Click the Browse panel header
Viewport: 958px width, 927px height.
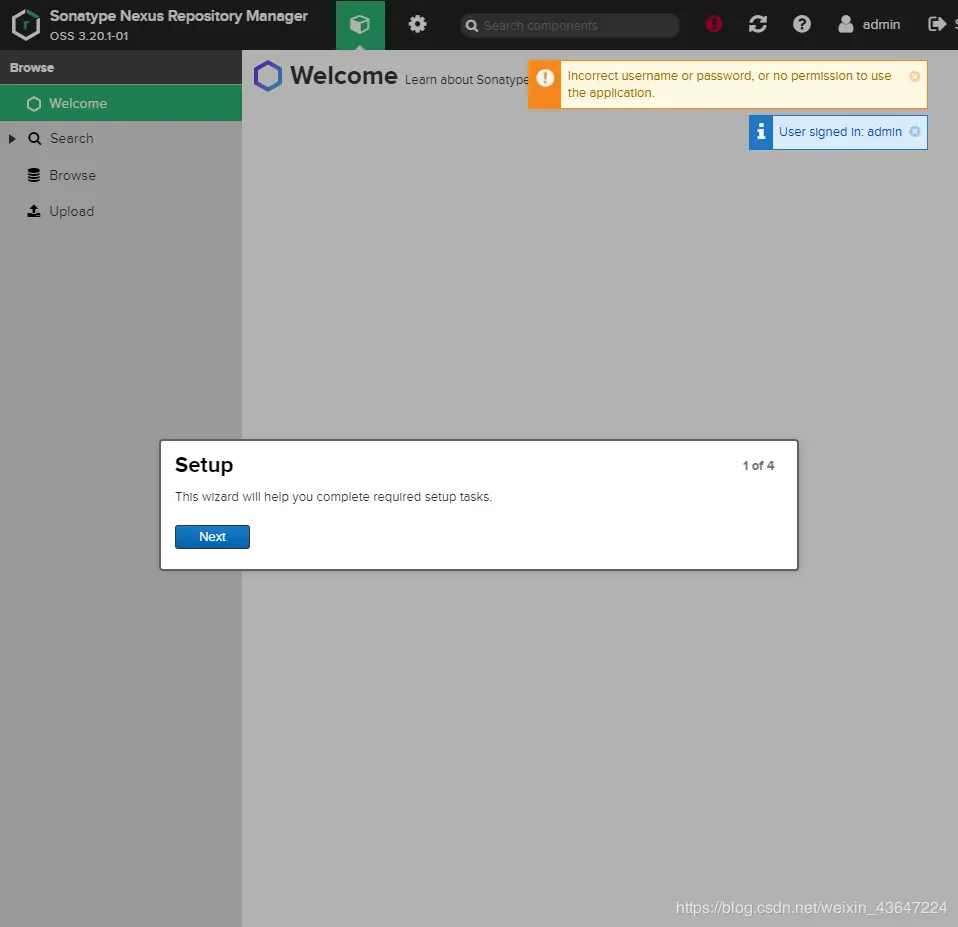(121, 67)
